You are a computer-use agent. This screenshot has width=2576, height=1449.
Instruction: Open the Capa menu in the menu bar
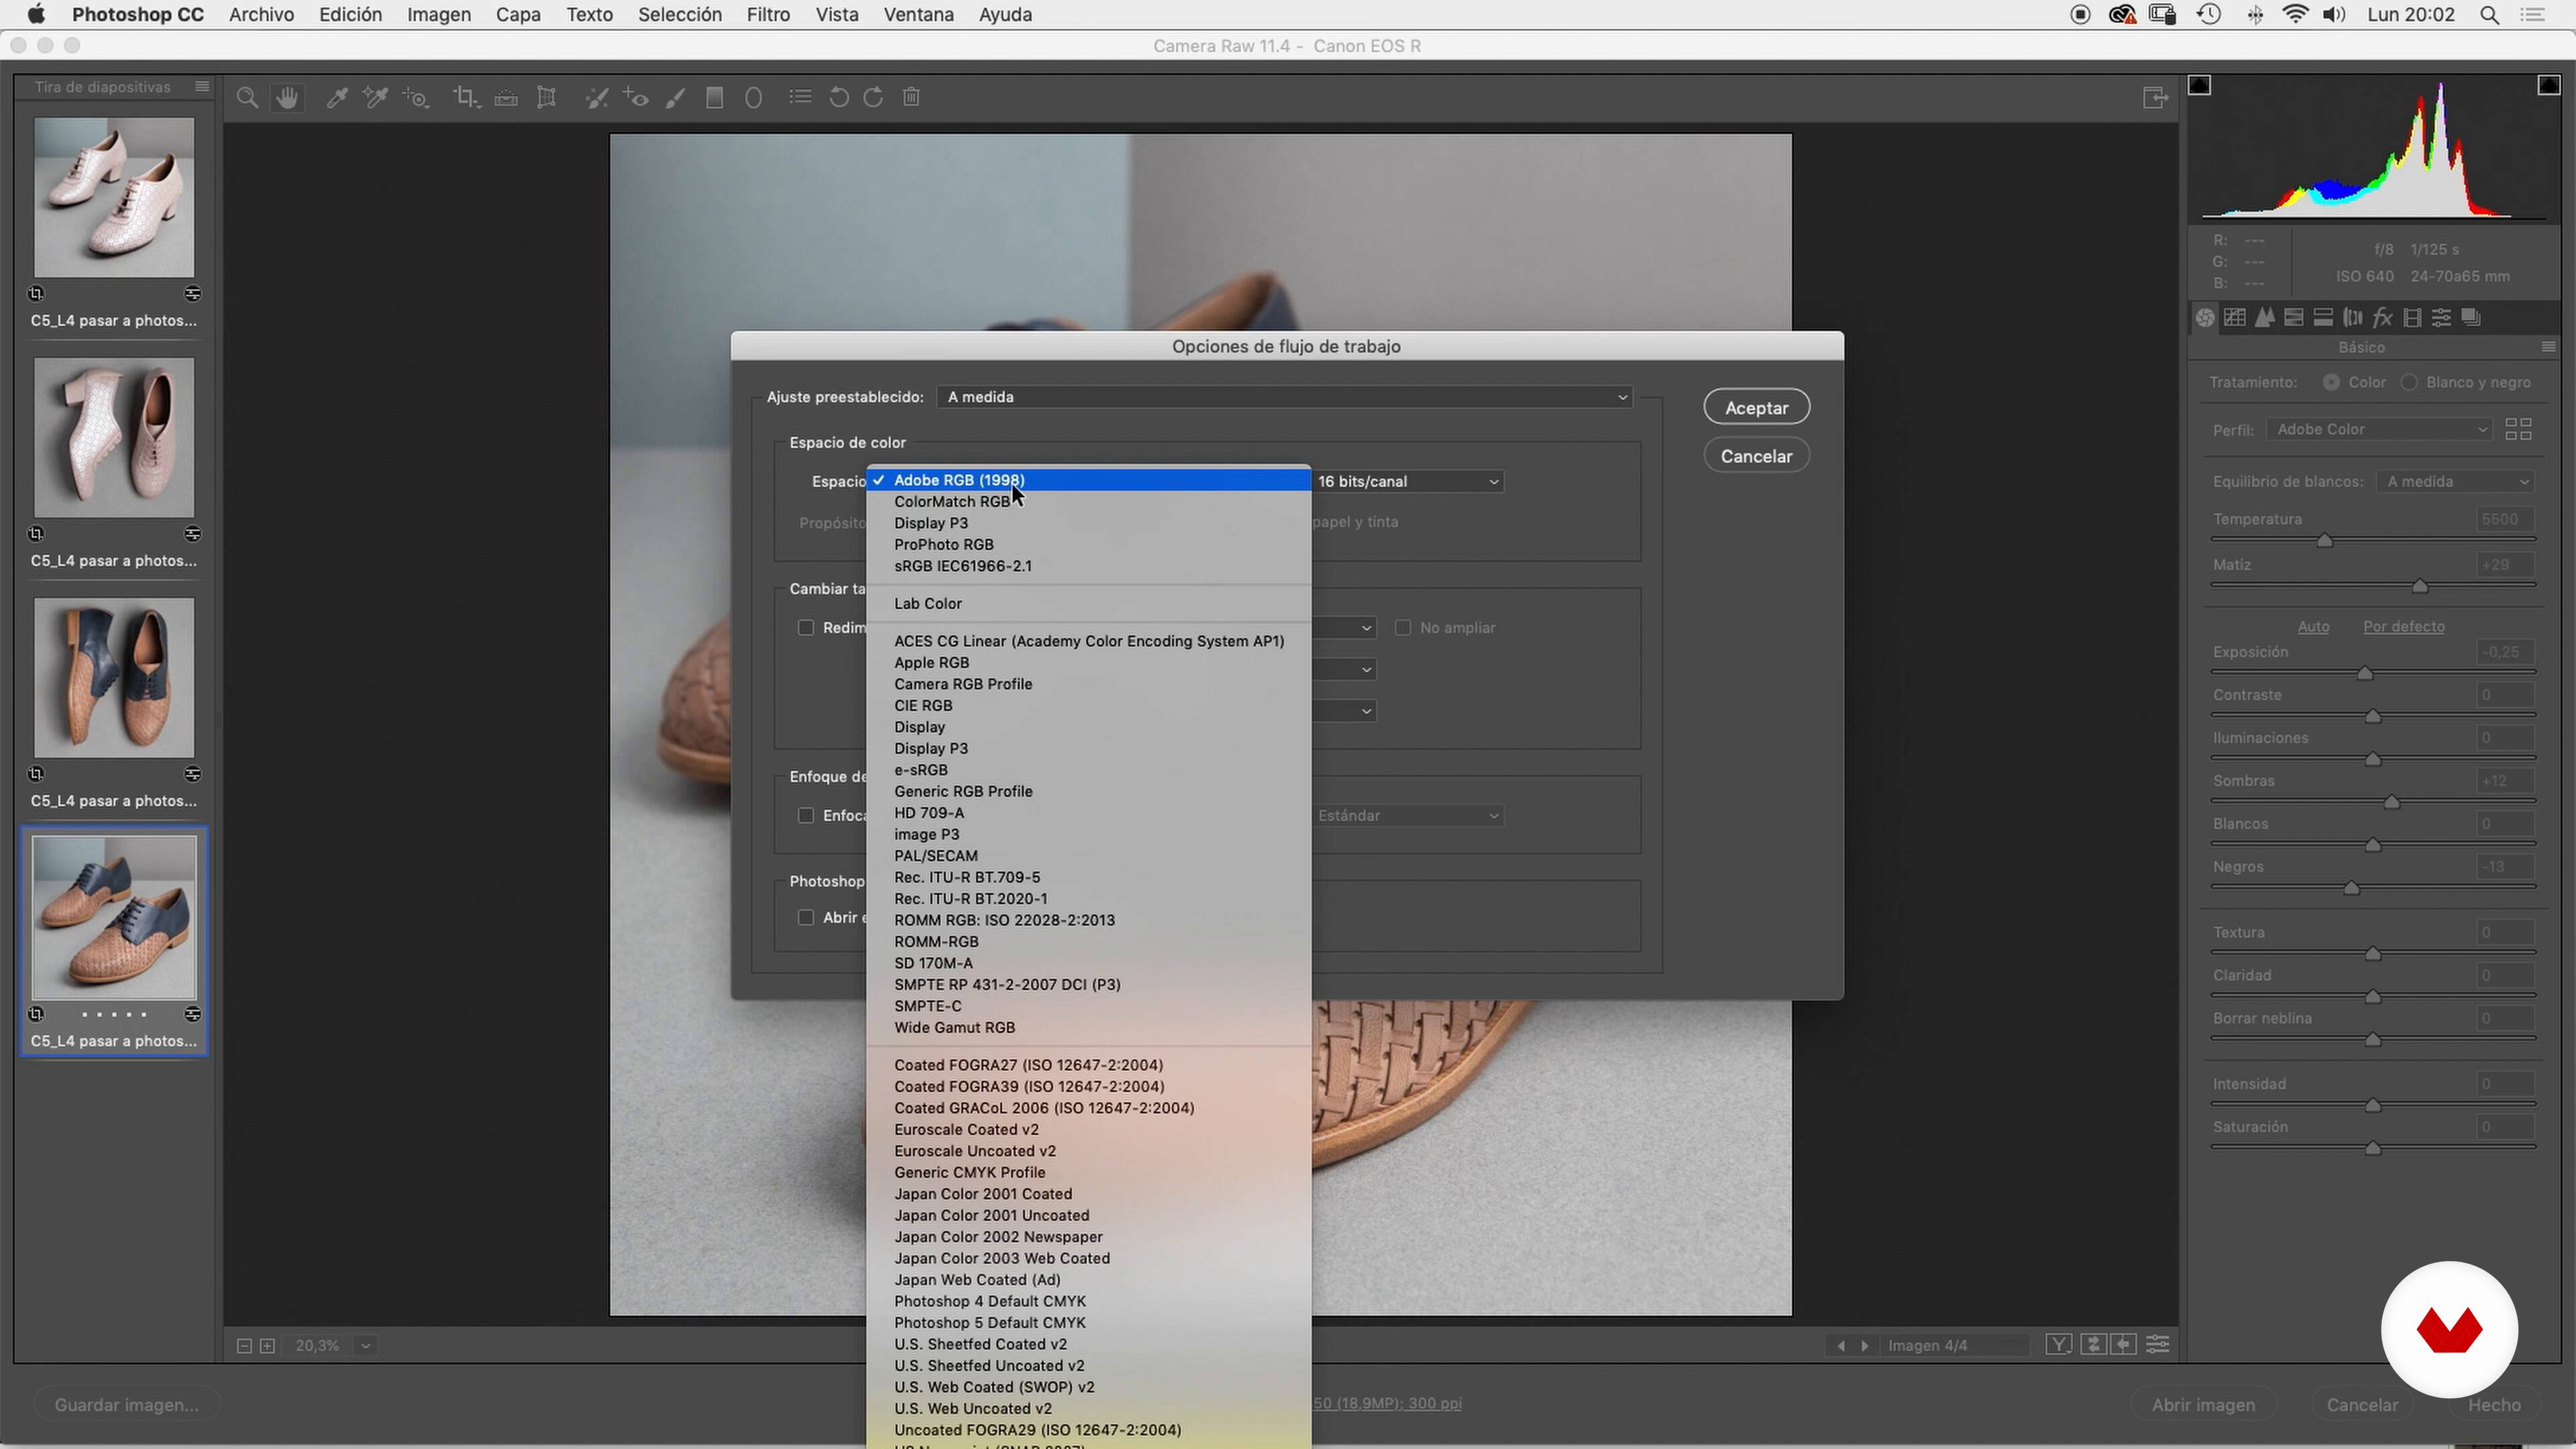[518, 15]
